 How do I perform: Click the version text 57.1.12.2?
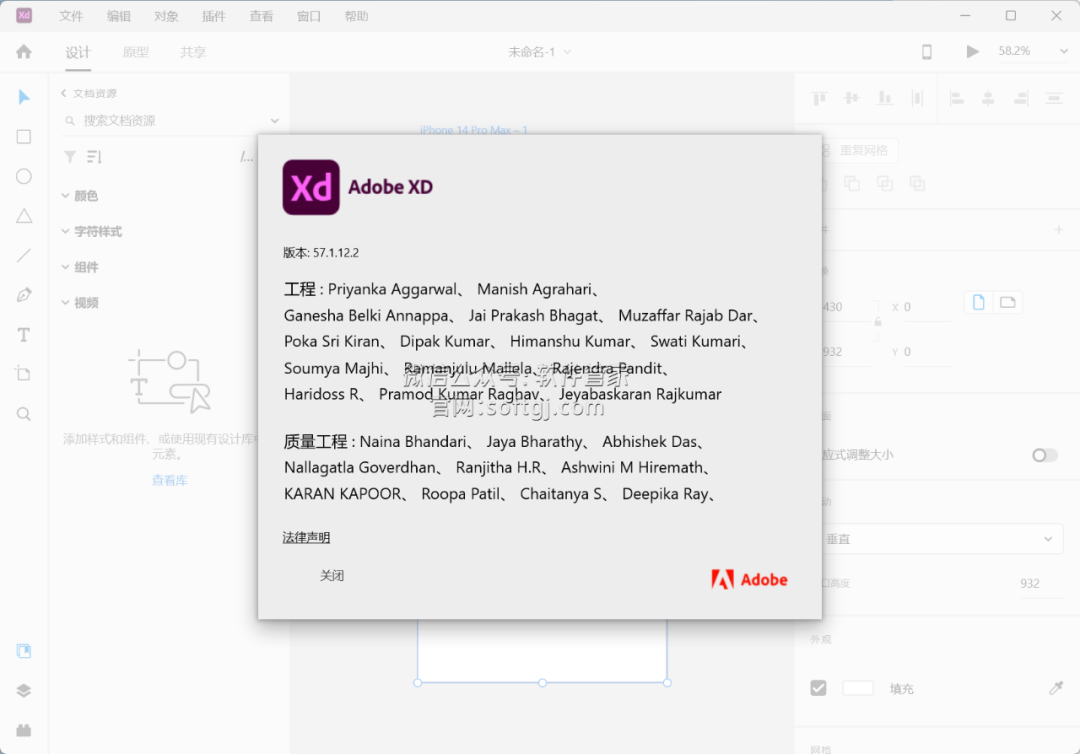tap(336, 253)
